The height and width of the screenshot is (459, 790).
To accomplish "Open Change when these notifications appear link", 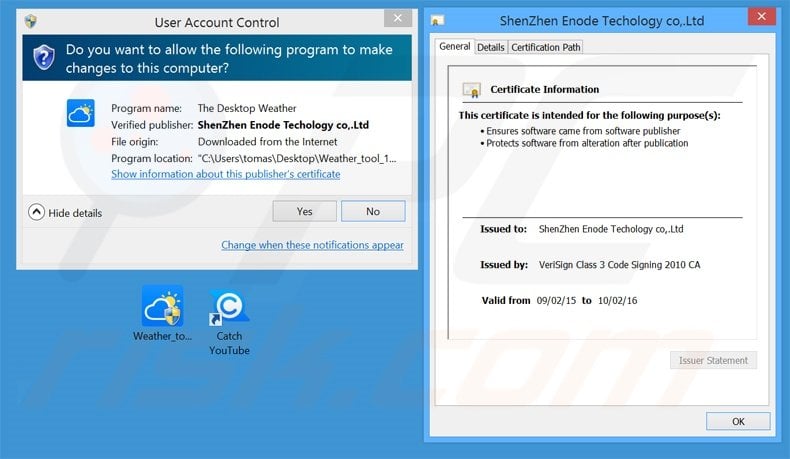I will (x=312, y=245).
